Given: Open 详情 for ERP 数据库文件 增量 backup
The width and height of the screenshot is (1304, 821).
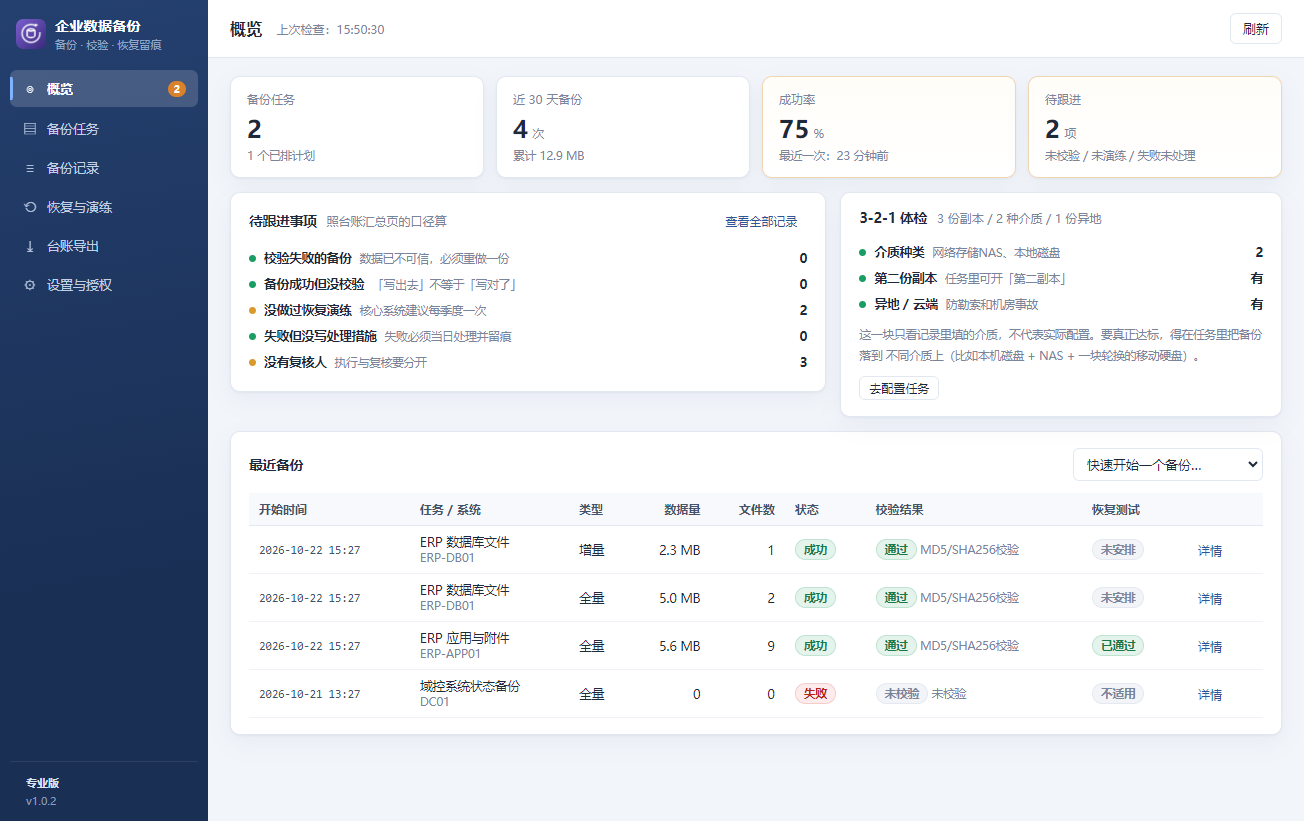Looking at the screenshot, I should coord(1210,551).
